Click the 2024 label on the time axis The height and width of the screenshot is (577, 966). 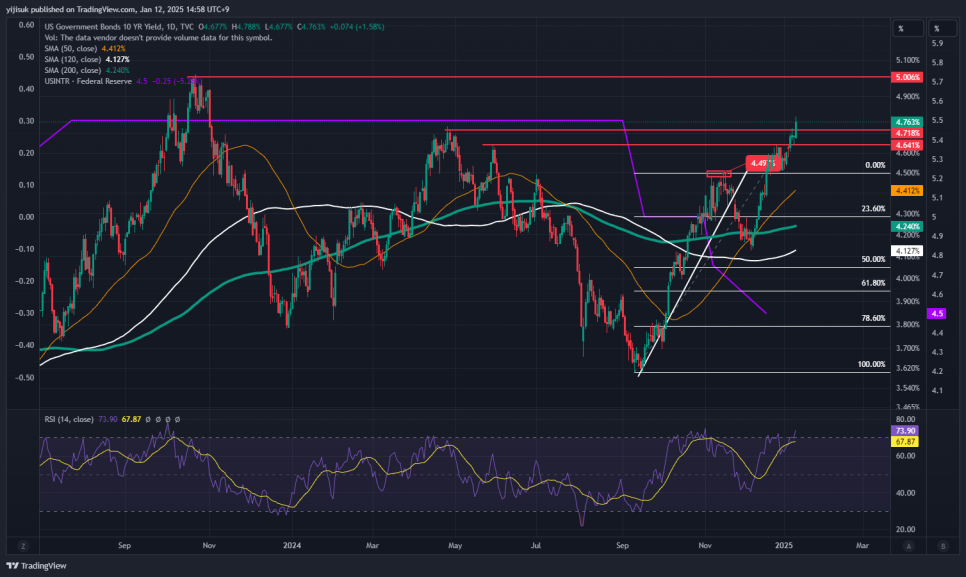click(292, 546)
